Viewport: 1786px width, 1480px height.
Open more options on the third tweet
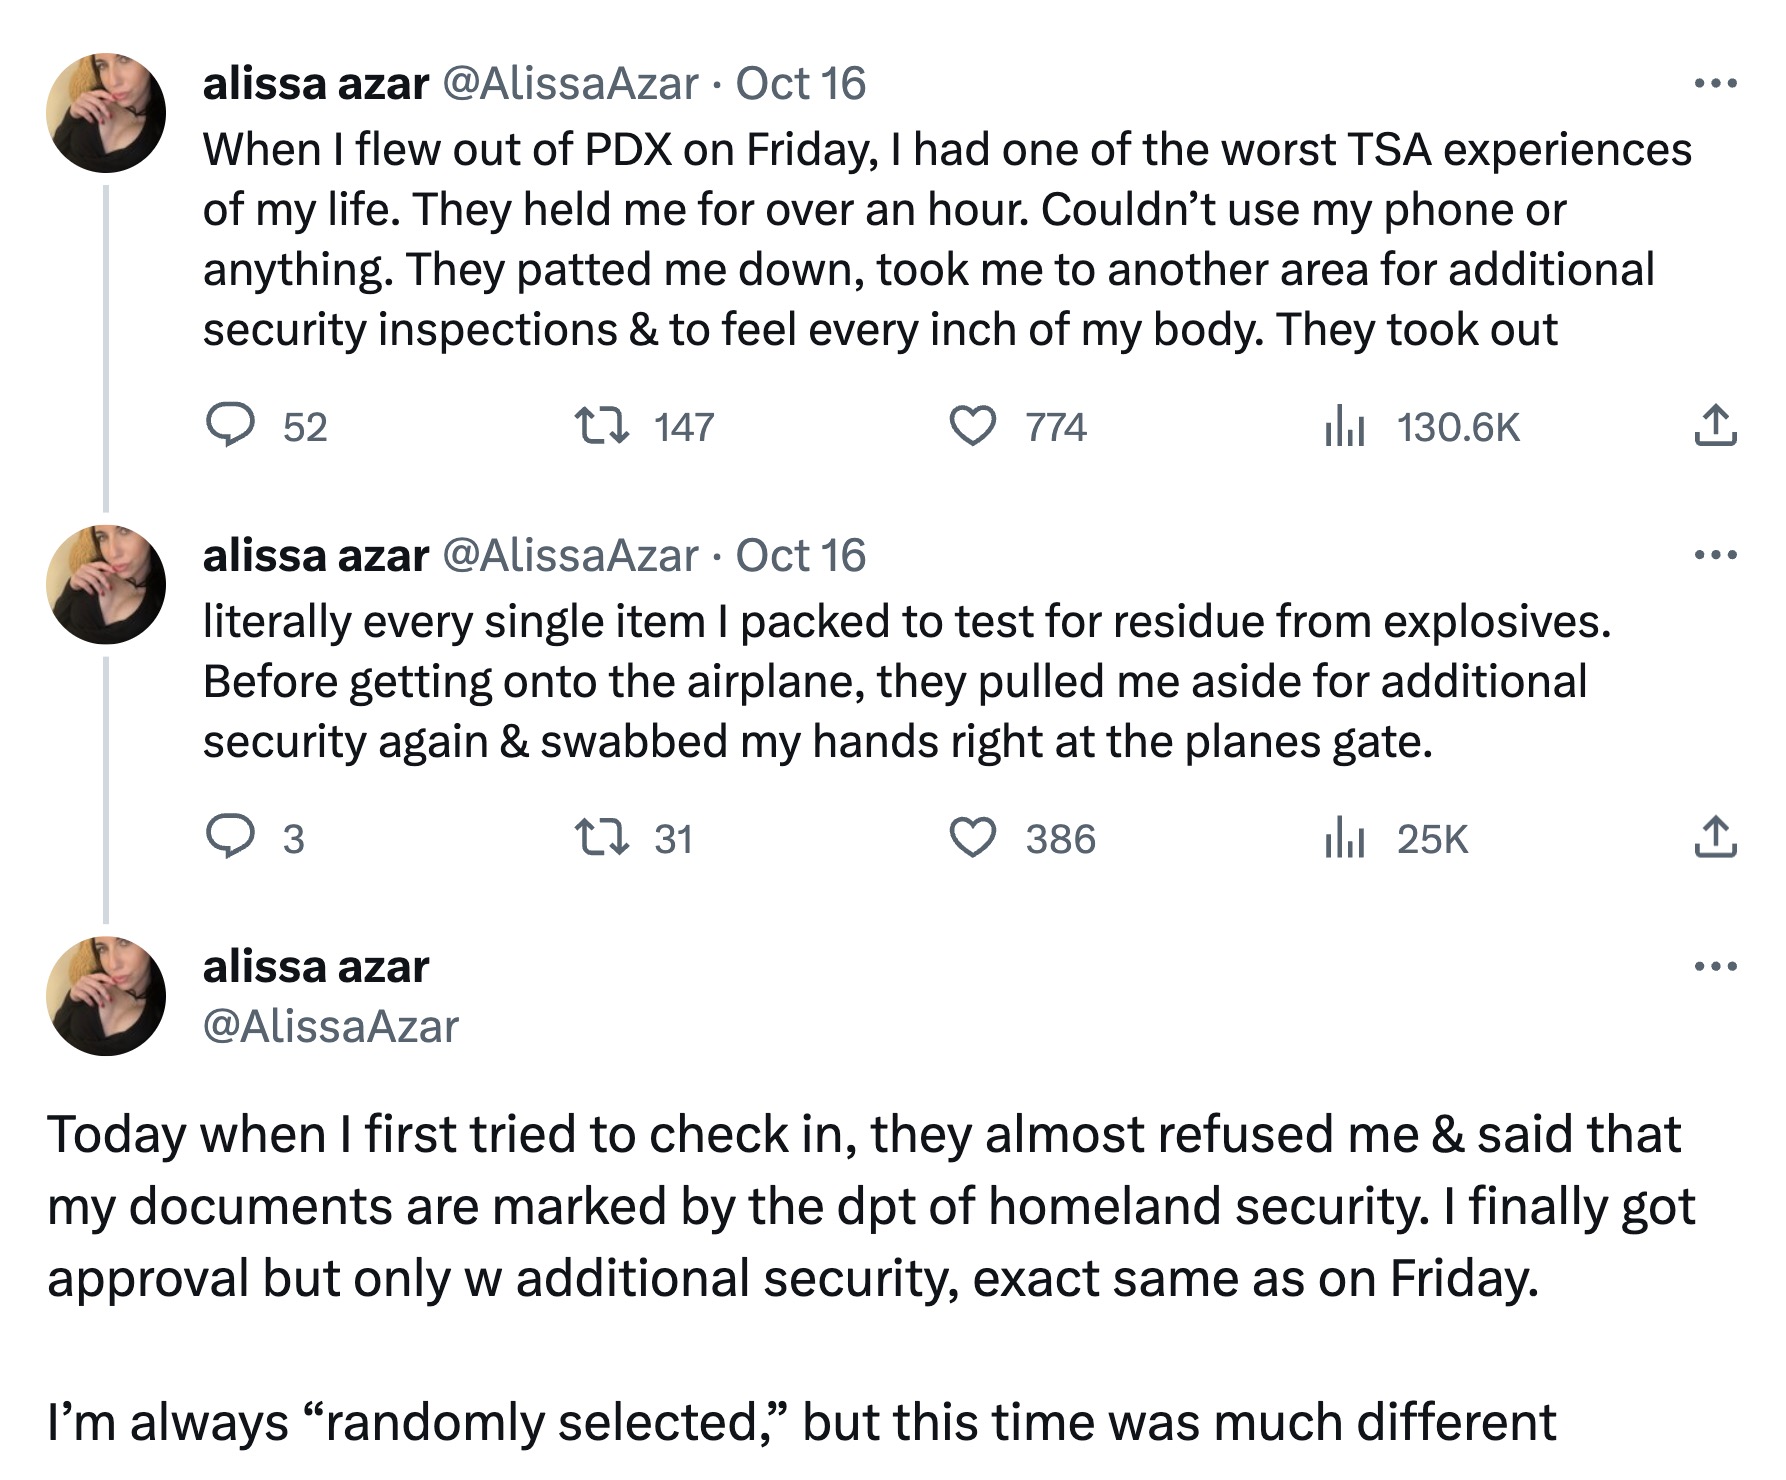click(1715, 967)
